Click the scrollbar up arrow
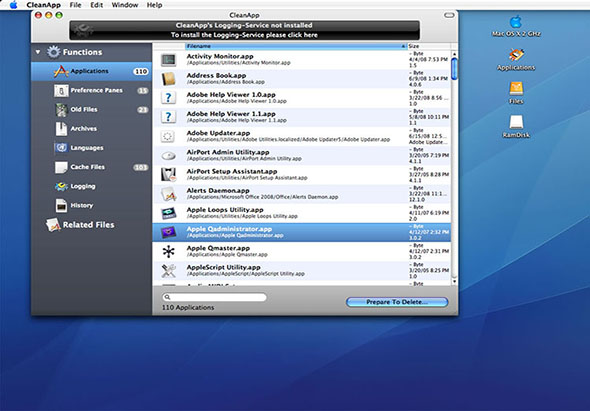Viewport: 590px width, 411px height. [x=454, y=55]
